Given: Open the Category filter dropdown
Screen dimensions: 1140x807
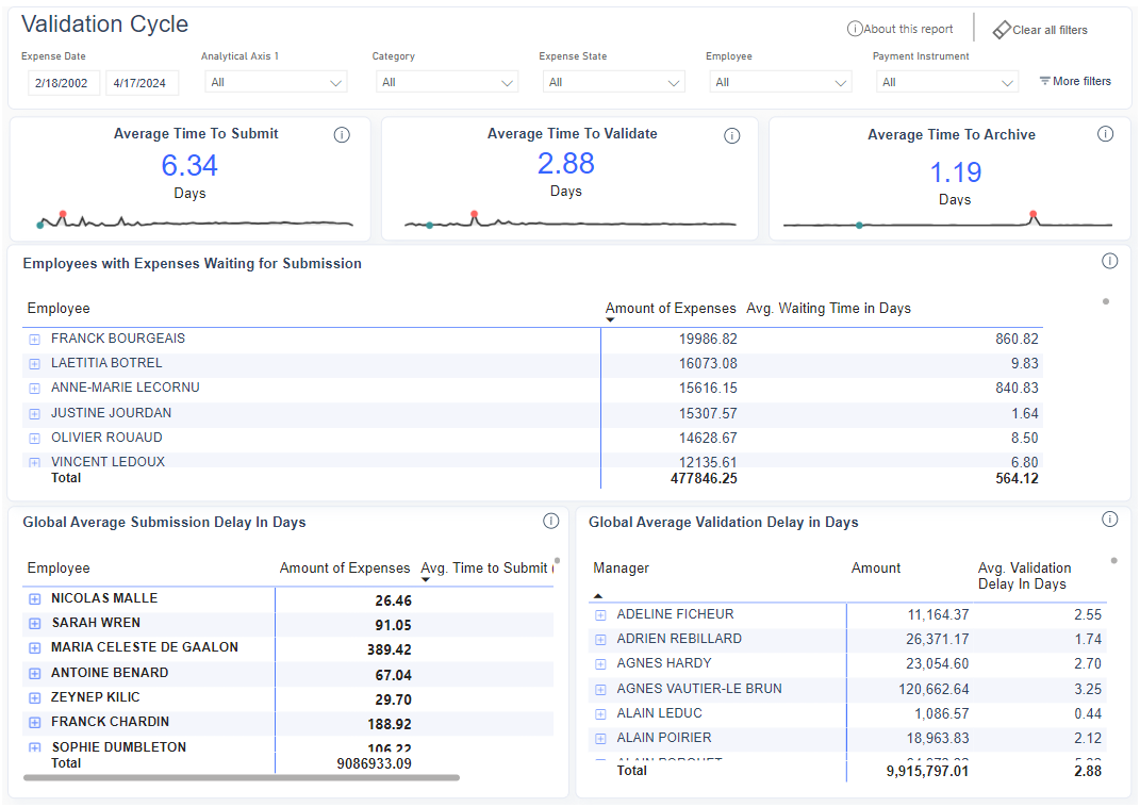Looking at the screenshot, I should [447, 83].
